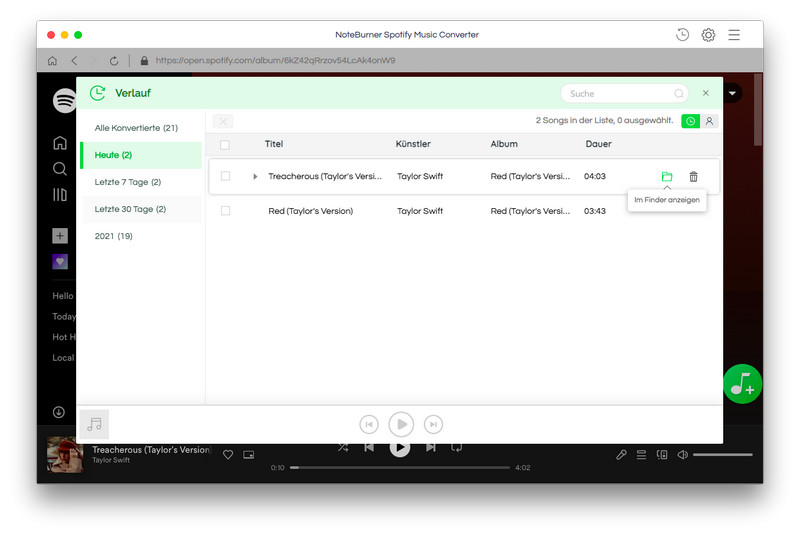
Task: Tick the checkbox for Red (Taylor's Version)
Action: 225,211
